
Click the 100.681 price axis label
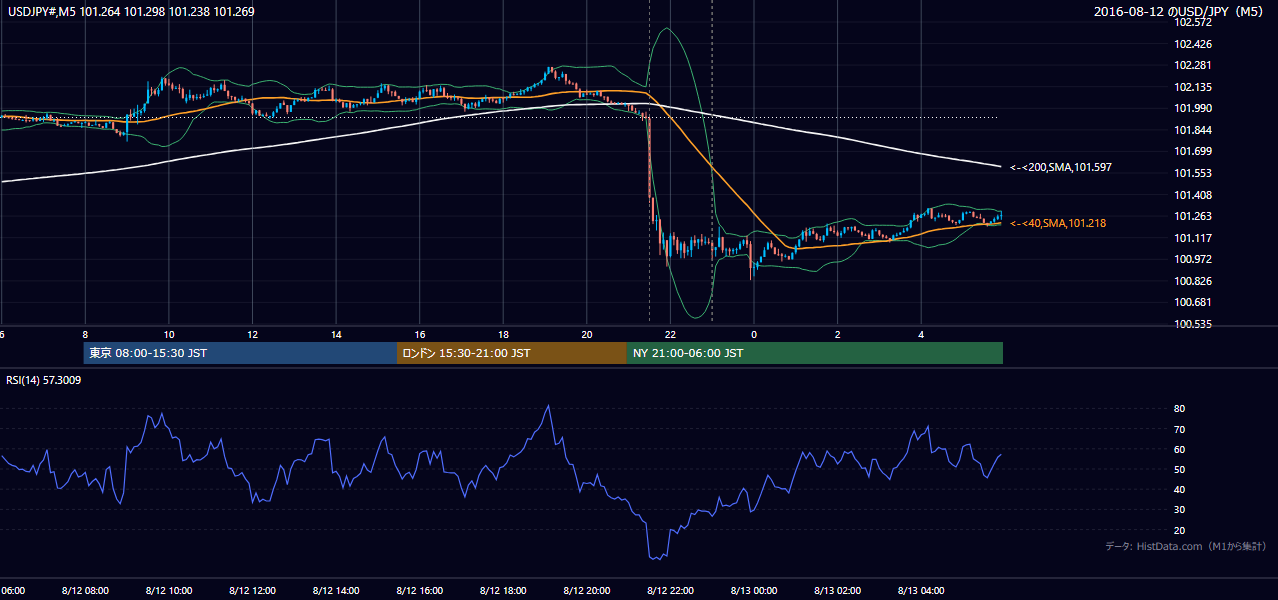1194,302
